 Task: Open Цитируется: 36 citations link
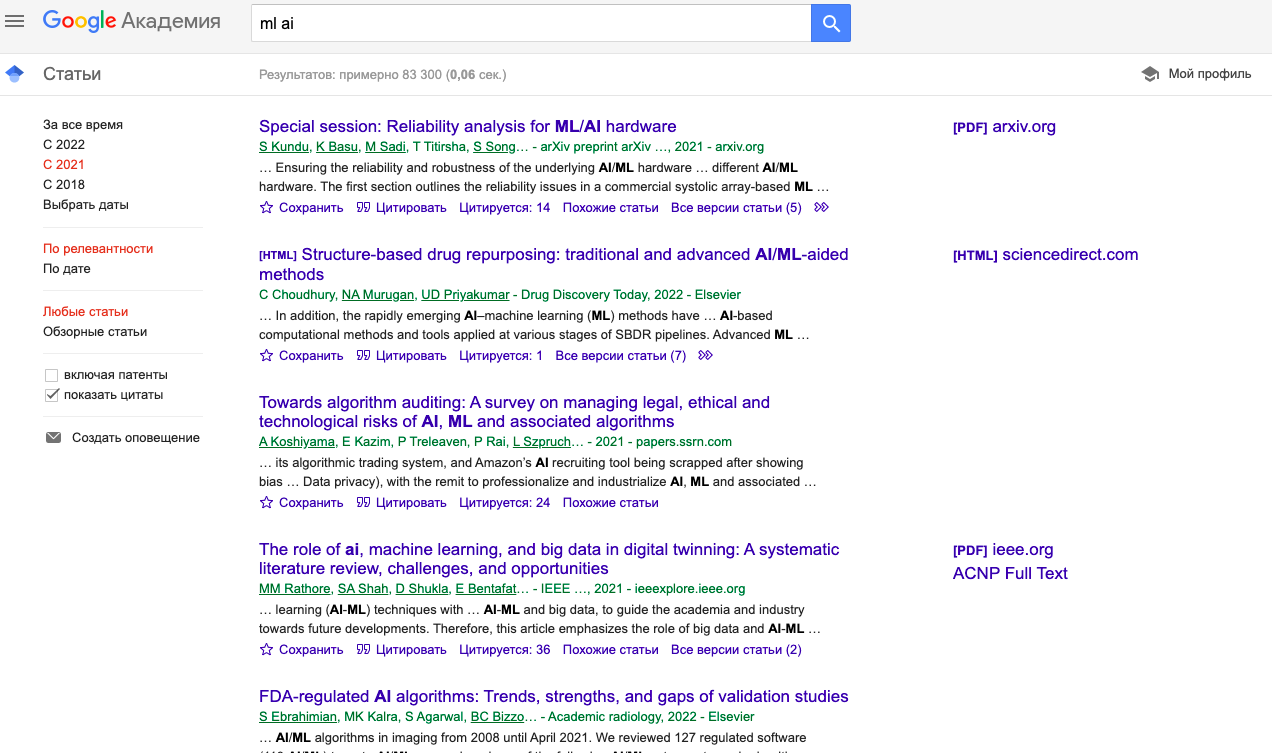pyautogui.click(x=504, y=650)
